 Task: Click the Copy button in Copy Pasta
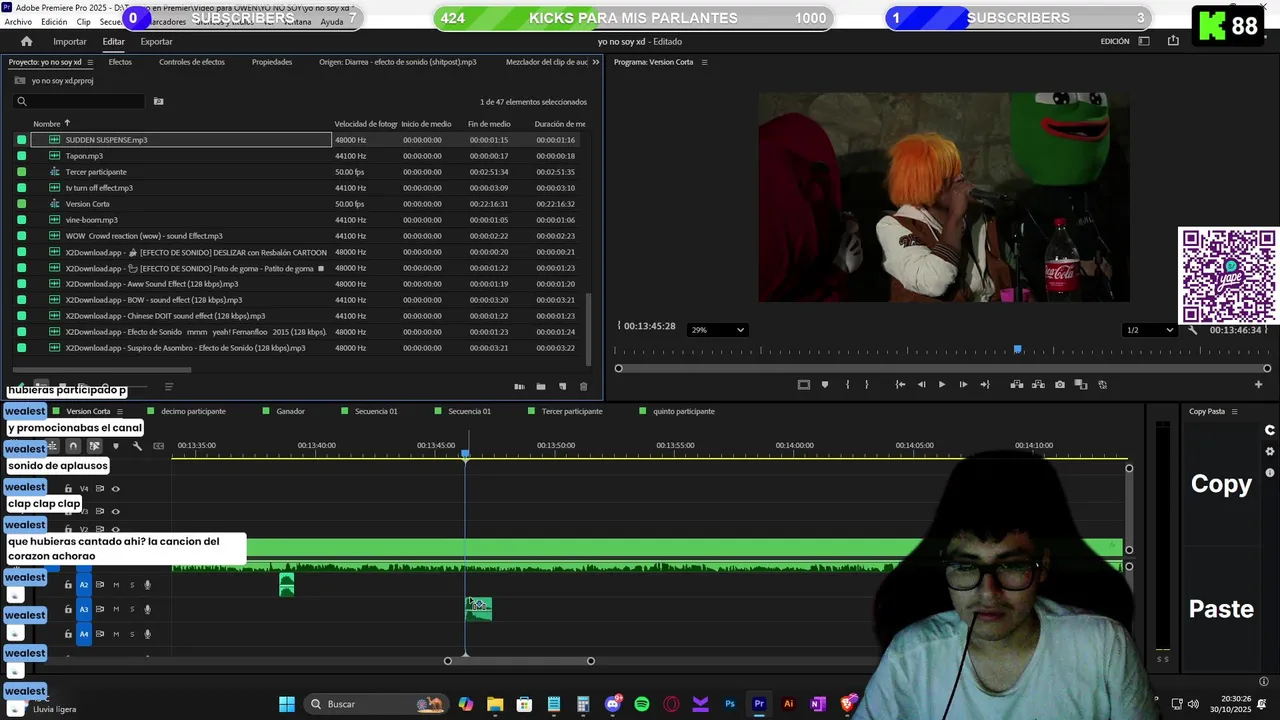(1221, 484)
